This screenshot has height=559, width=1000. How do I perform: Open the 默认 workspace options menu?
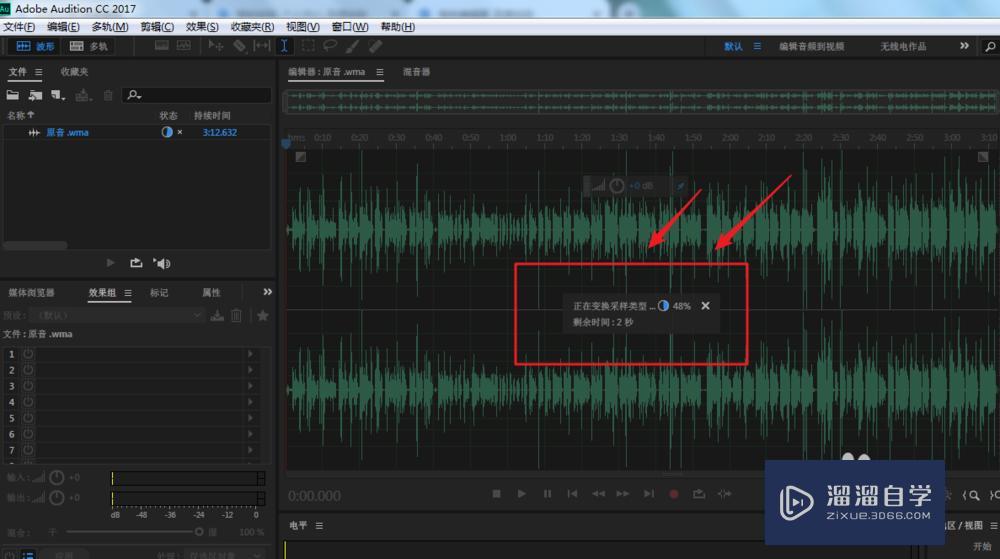click(x=757, y=46)
